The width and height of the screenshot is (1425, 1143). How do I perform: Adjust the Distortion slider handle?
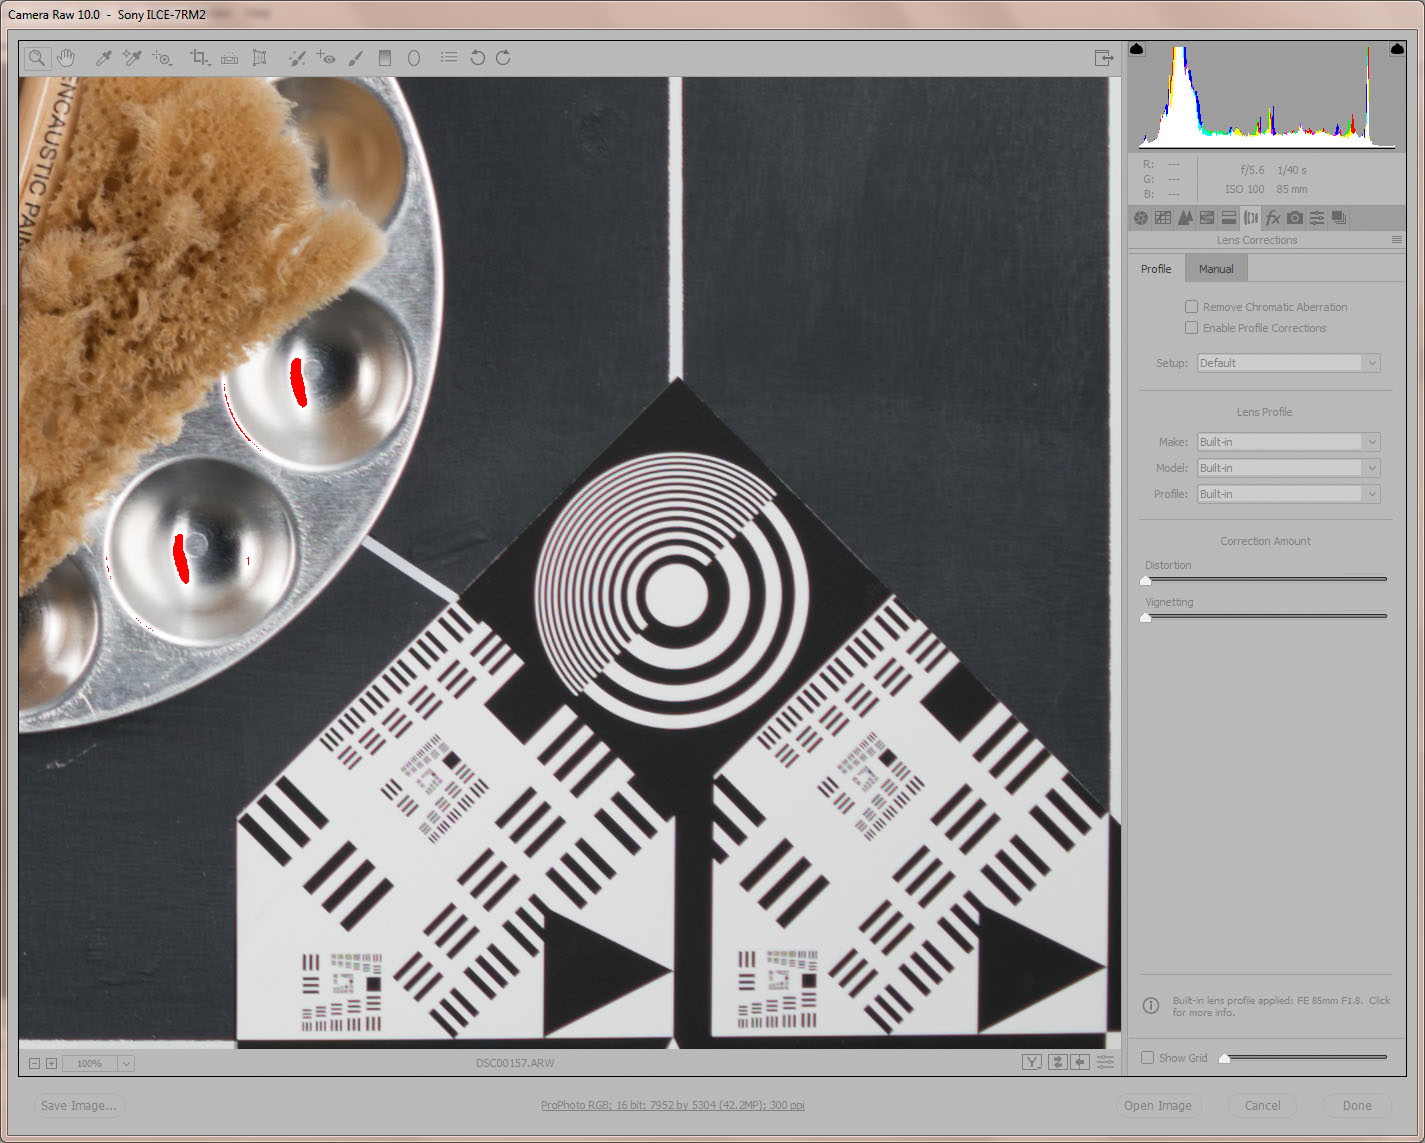[1146, 580]
